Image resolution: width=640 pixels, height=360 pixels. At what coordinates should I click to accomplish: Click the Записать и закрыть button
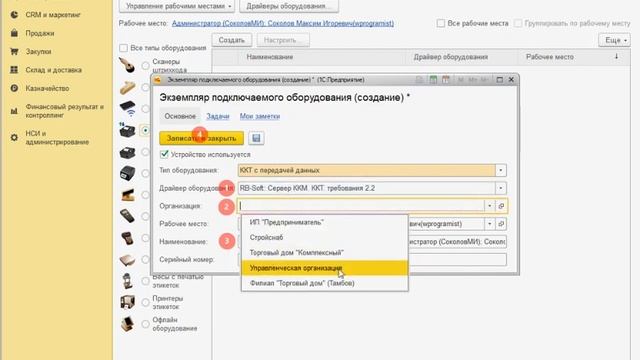[201, 138]
